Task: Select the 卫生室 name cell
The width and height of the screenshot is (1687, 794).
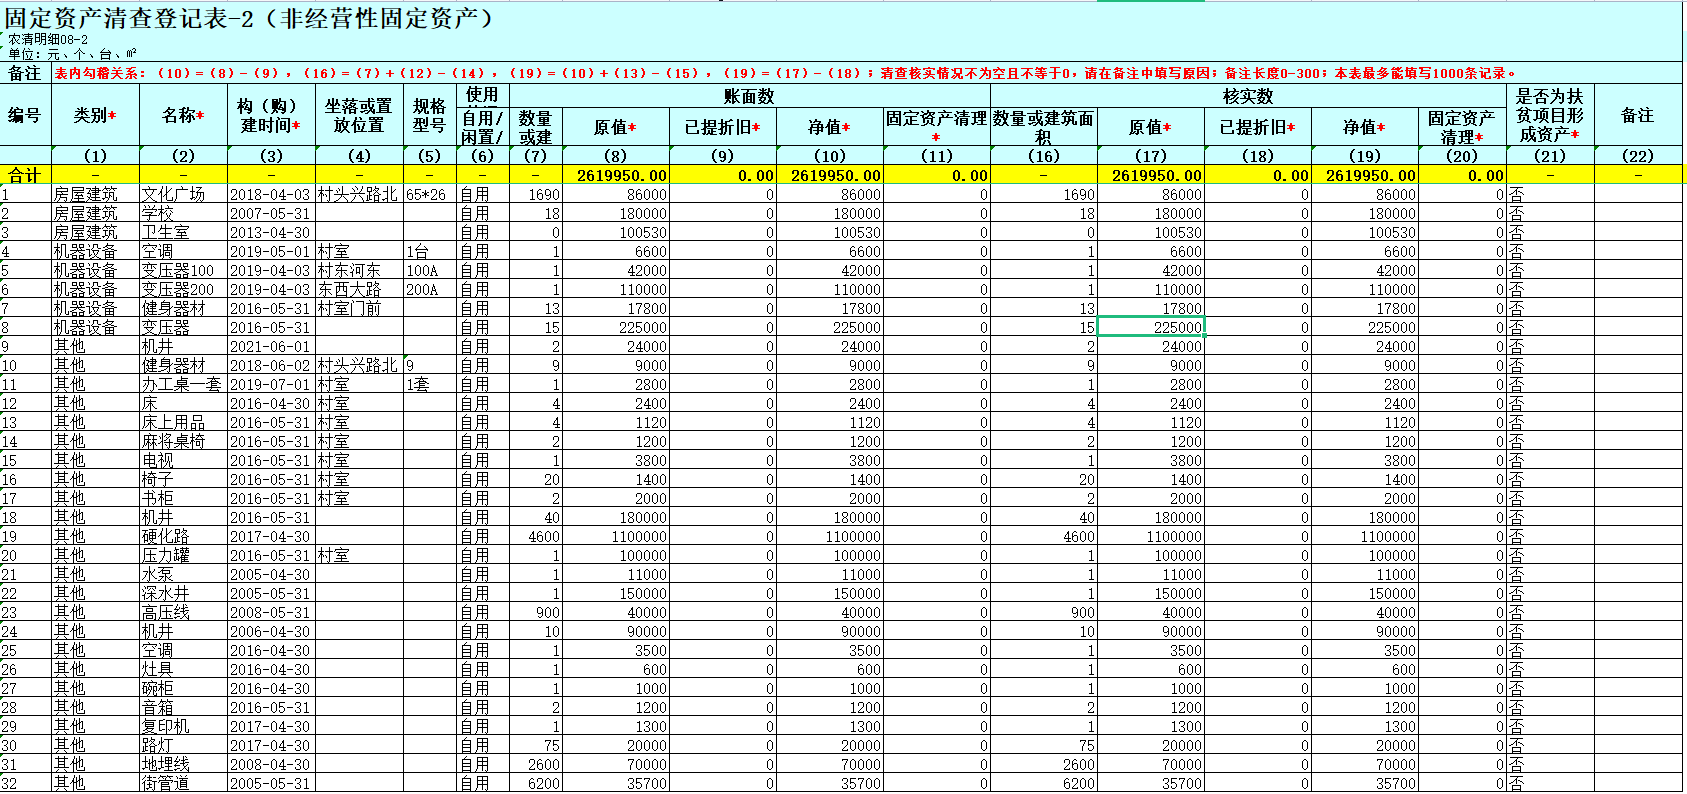Action: [183, 232]
